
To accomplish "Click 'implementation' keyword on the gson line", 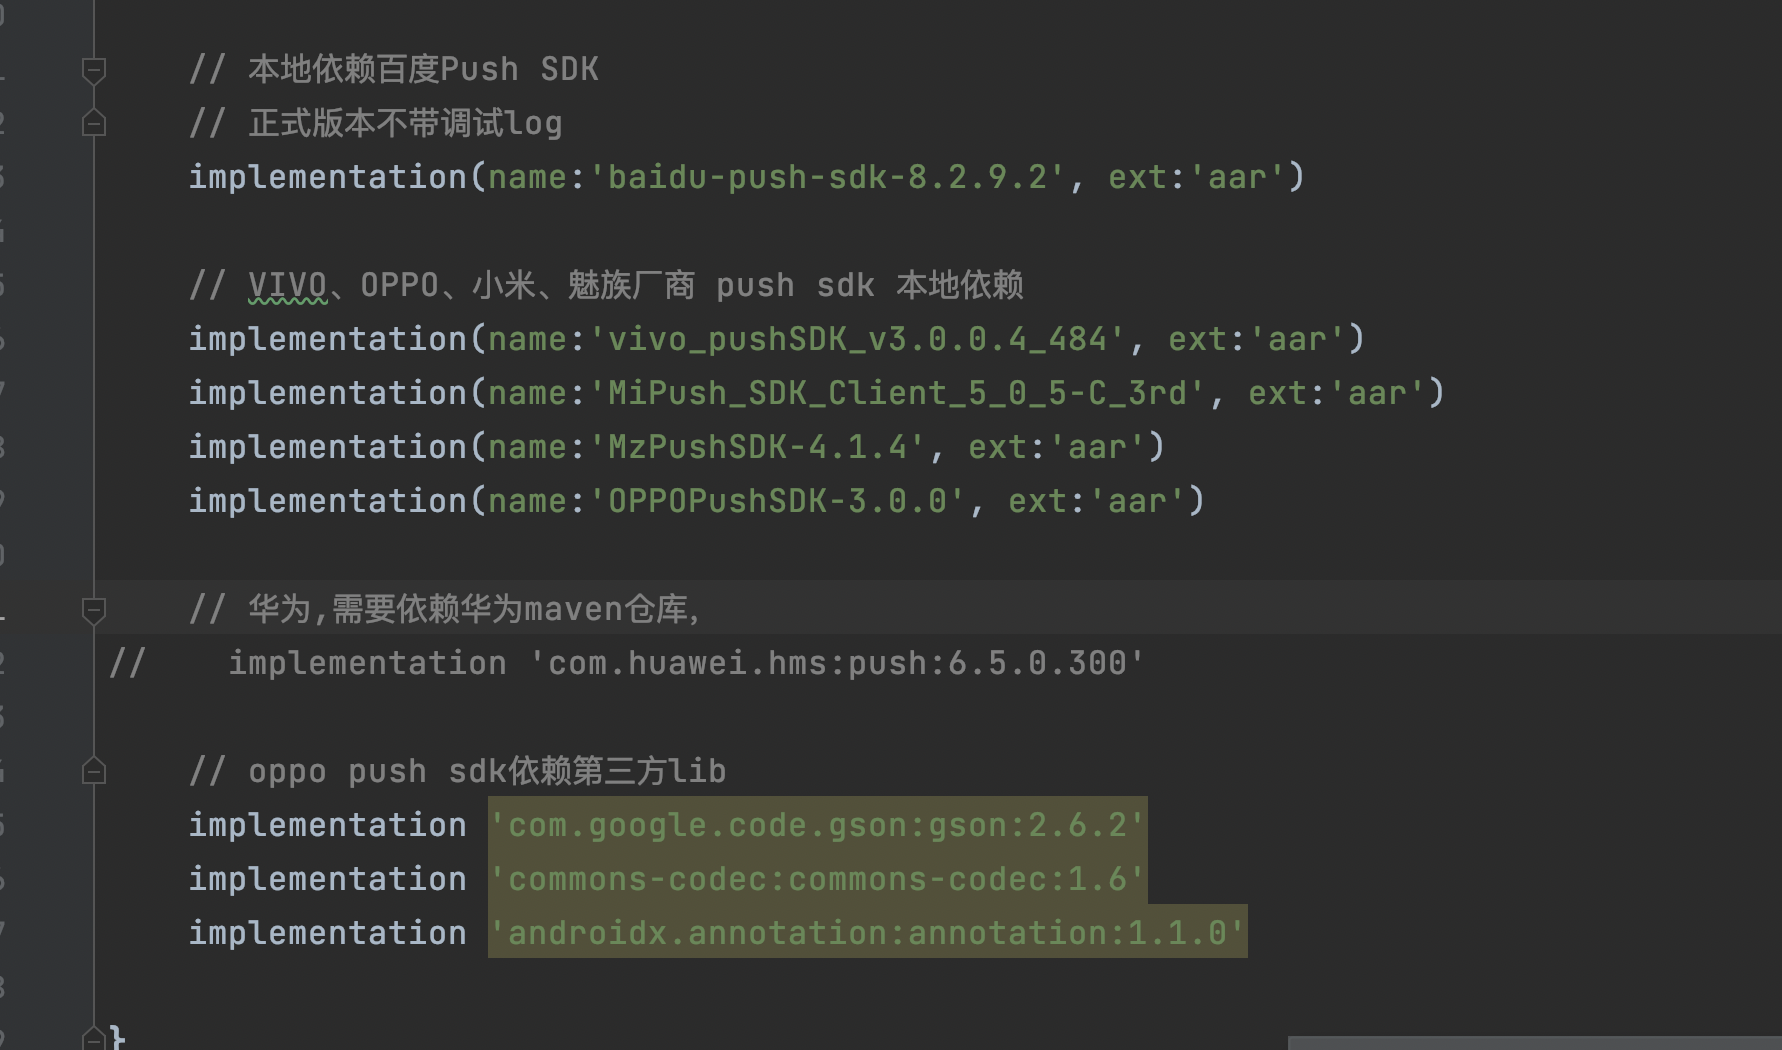I will pyautogui.click(x=327, y=825).
